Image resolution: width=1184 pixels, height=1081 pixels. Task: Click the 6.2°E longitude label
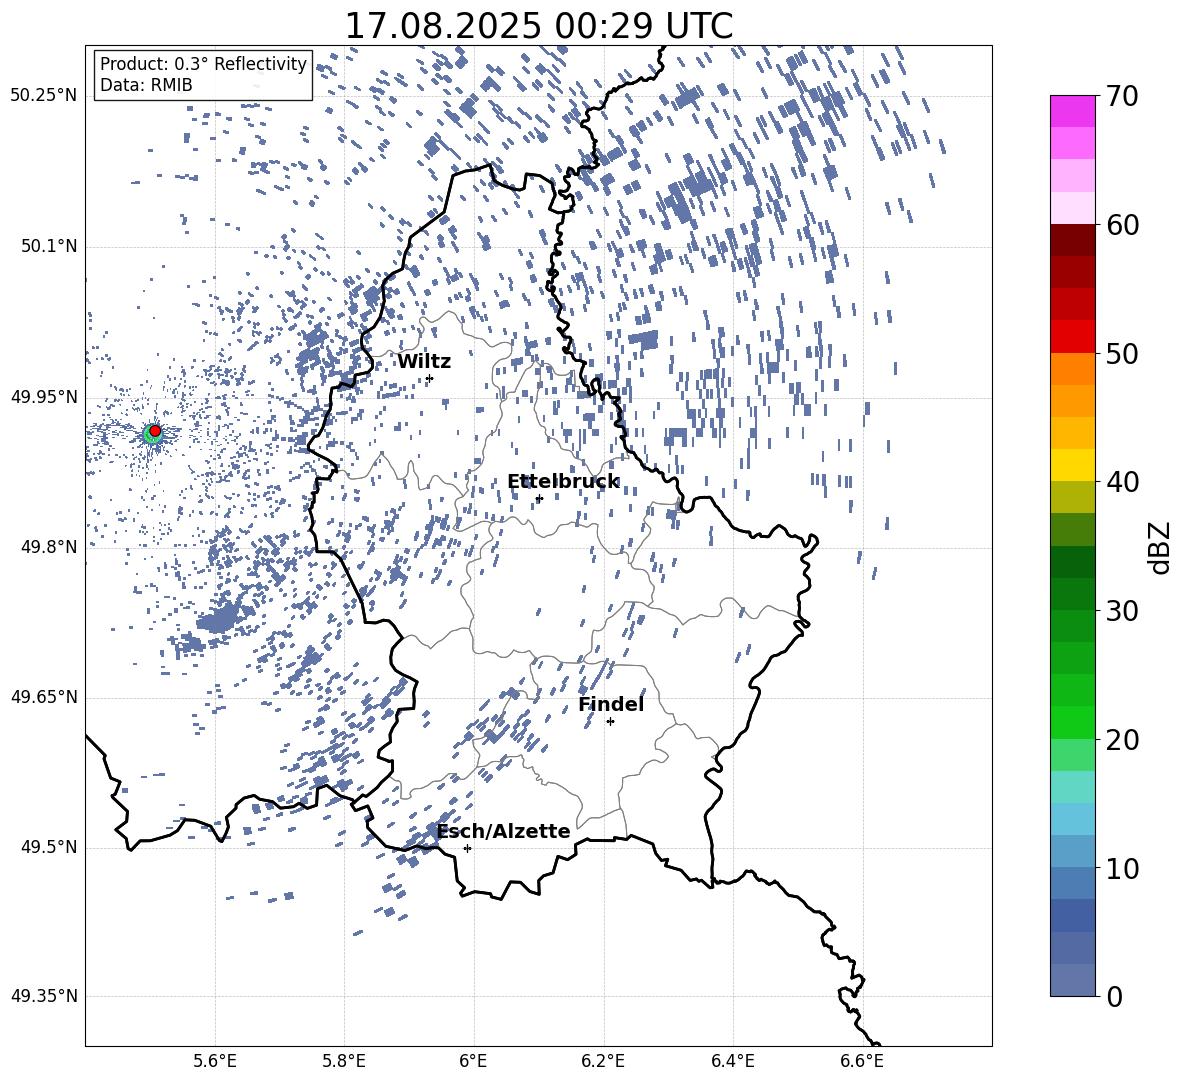coord(603,1061)
